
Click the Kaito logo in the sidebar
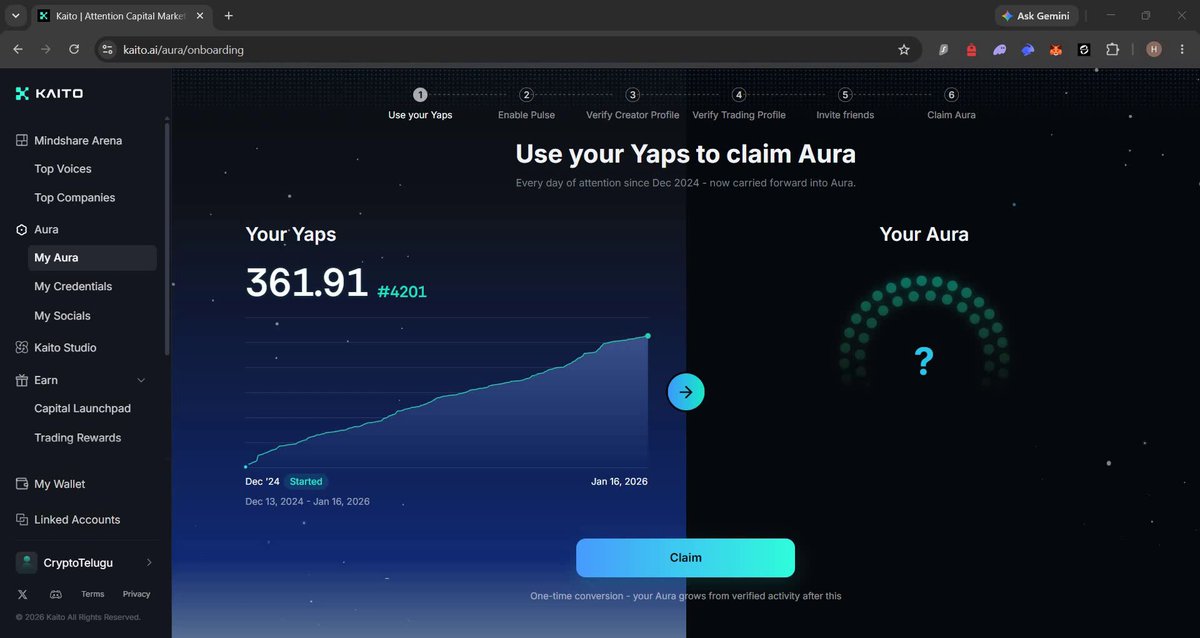pos(49,94)
